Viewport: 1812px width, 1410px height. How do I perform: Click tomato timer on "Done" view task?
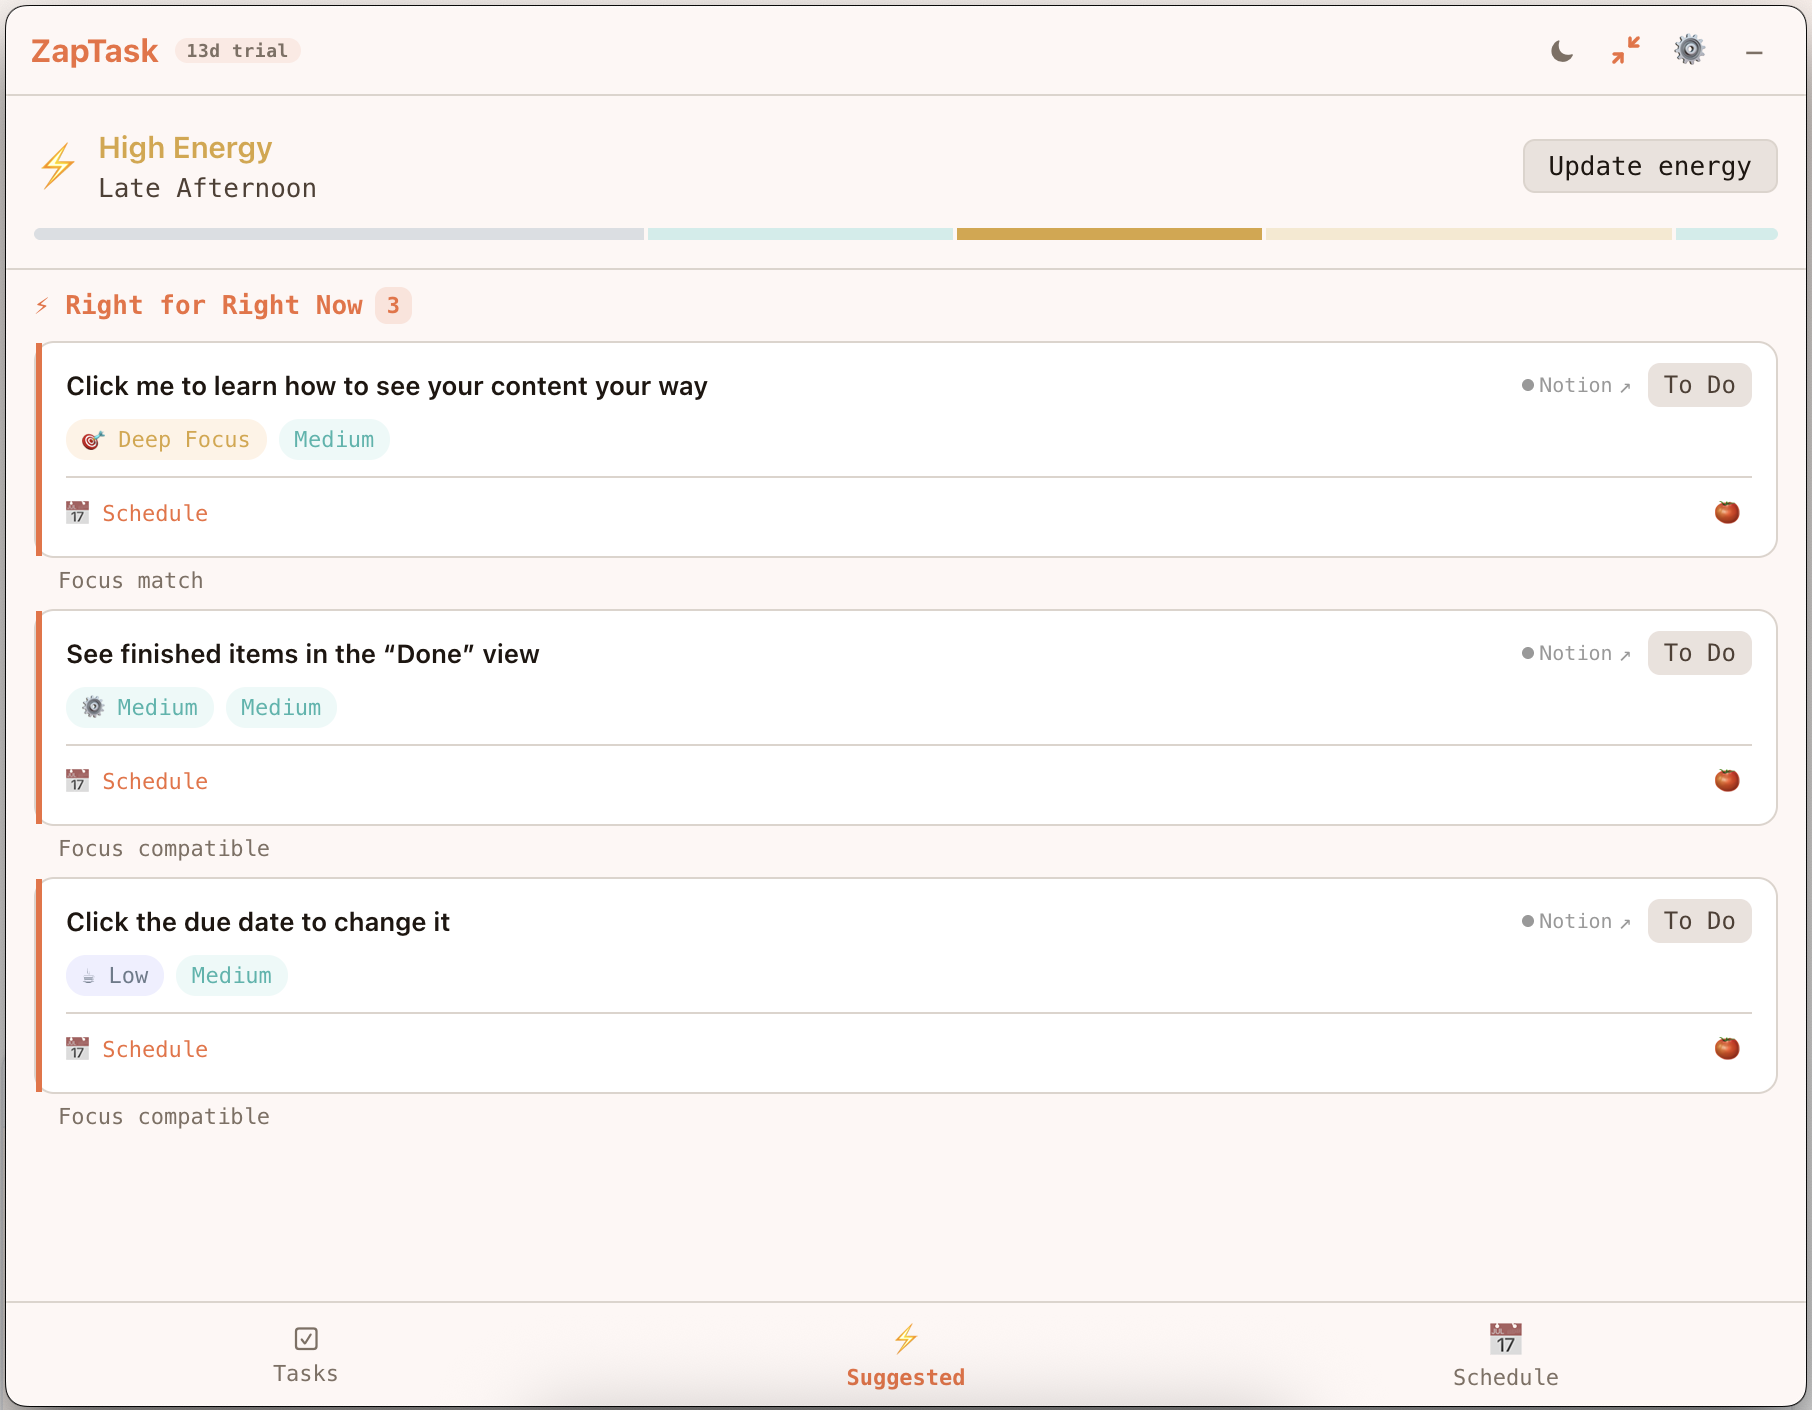pos(1726,781)
